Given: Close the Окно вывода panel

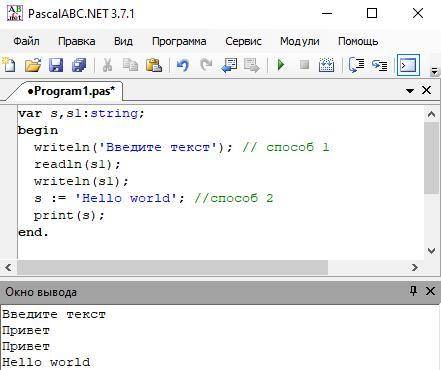Looking at the screenshot, I should [430, 291].
